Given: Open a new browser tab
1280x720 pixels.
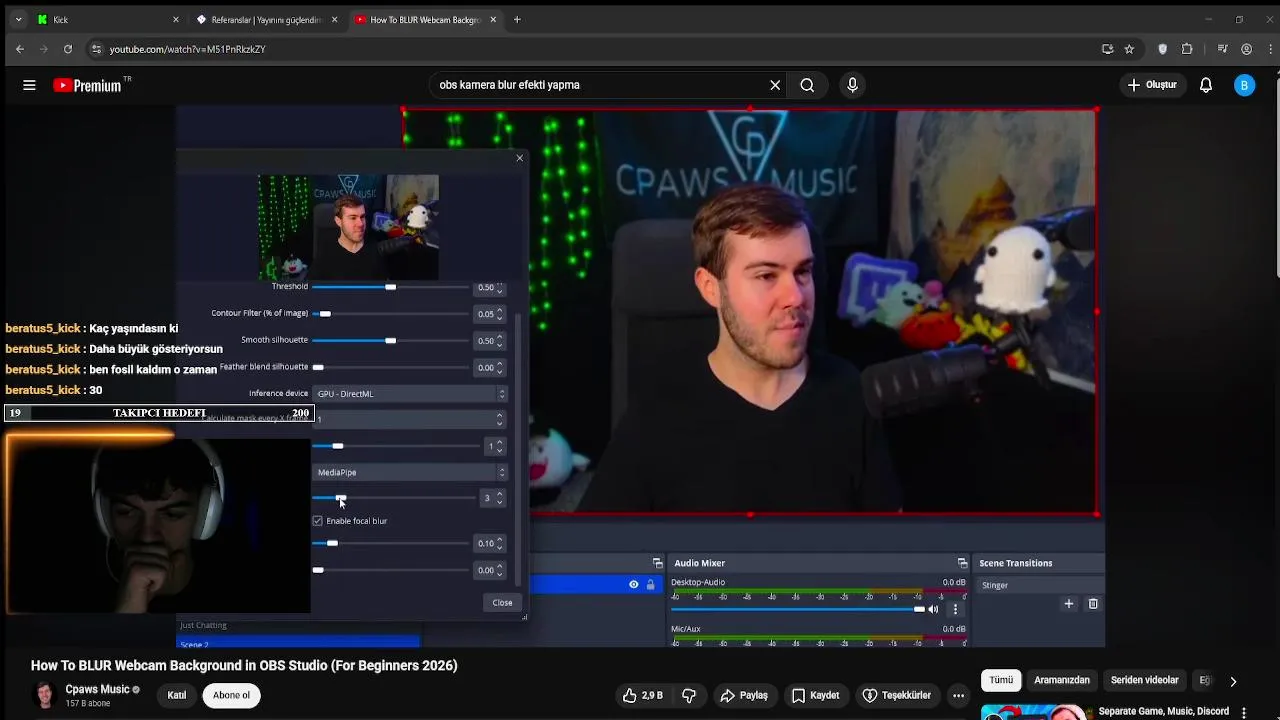Looking at the screenshot, I should (517, 19).
